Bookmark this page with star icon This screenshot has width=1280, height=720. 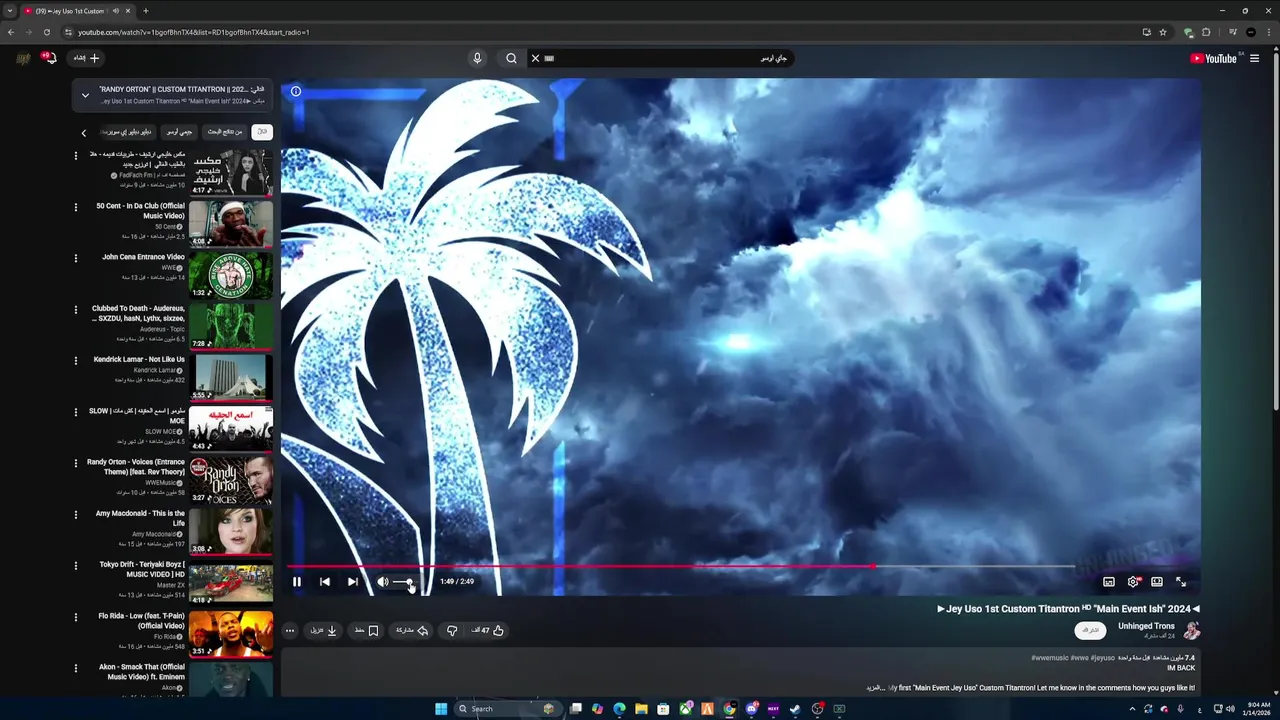pos(1163,32)
